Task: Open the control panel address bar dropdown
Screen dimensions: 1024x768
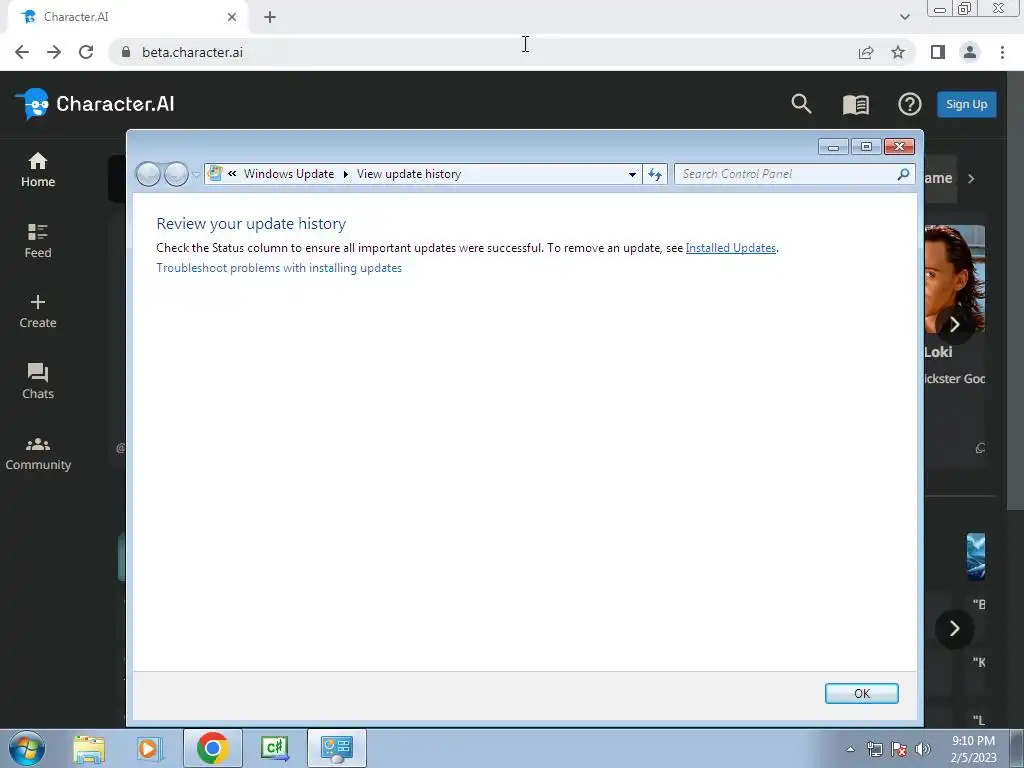Action: (x=632, y=174)
